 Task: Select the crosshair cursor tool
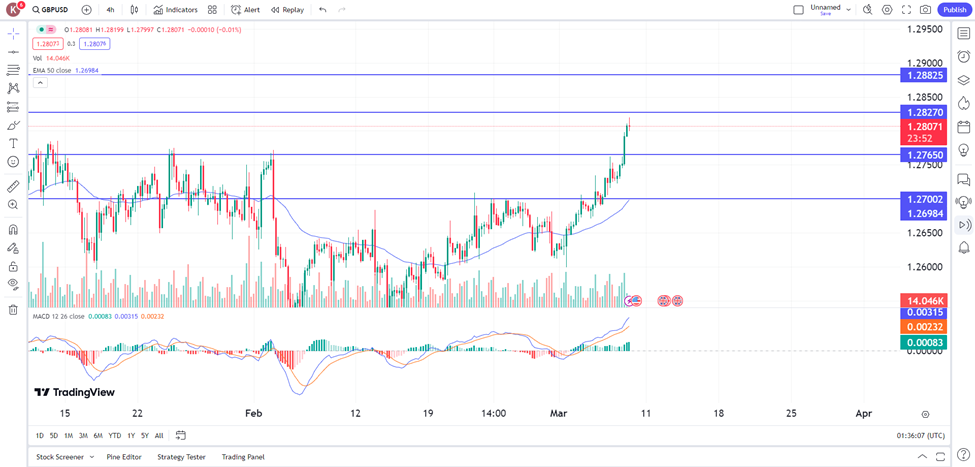pyautogui.click(x=13, y=34)
